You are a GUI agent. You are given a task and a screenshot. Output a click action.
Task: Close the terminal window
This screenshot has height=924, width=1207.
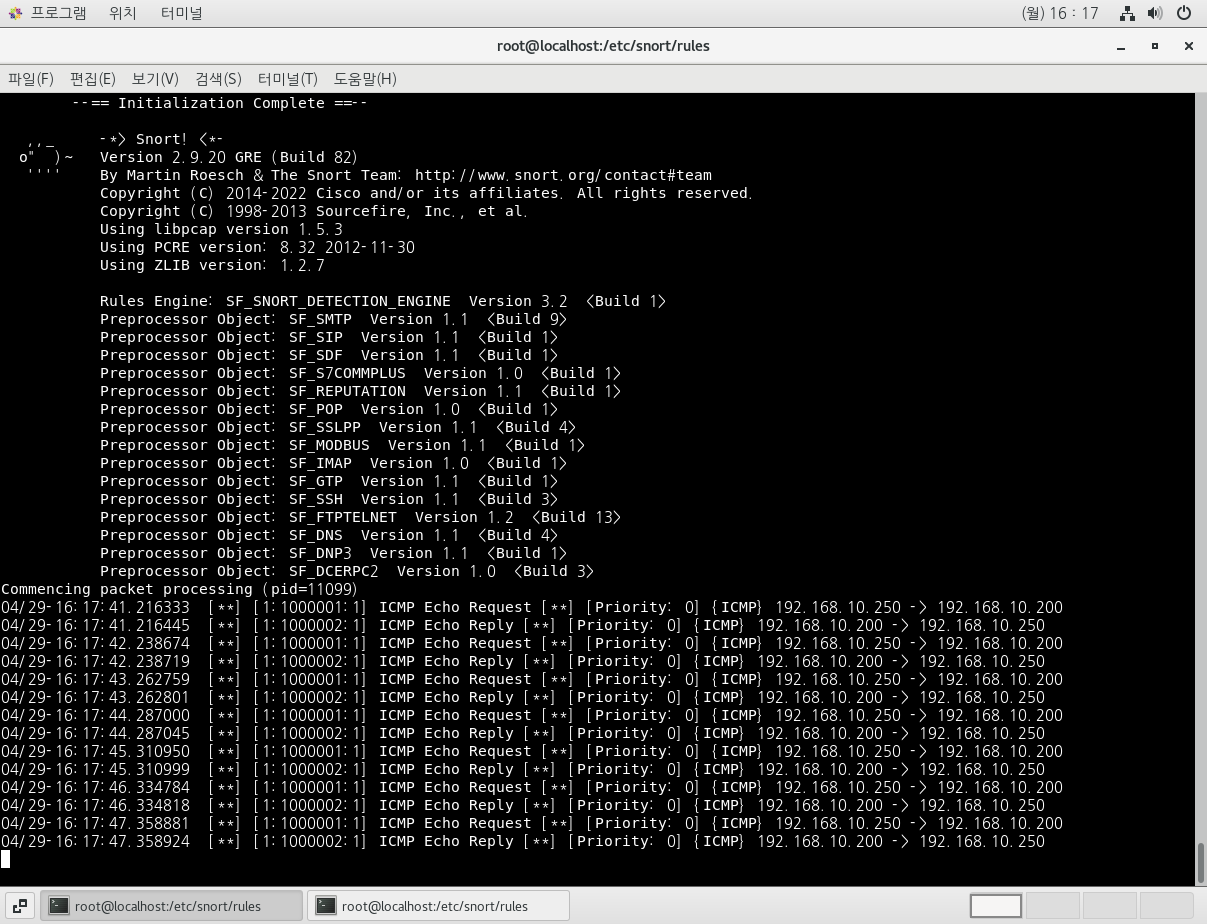click(1188, 46)
